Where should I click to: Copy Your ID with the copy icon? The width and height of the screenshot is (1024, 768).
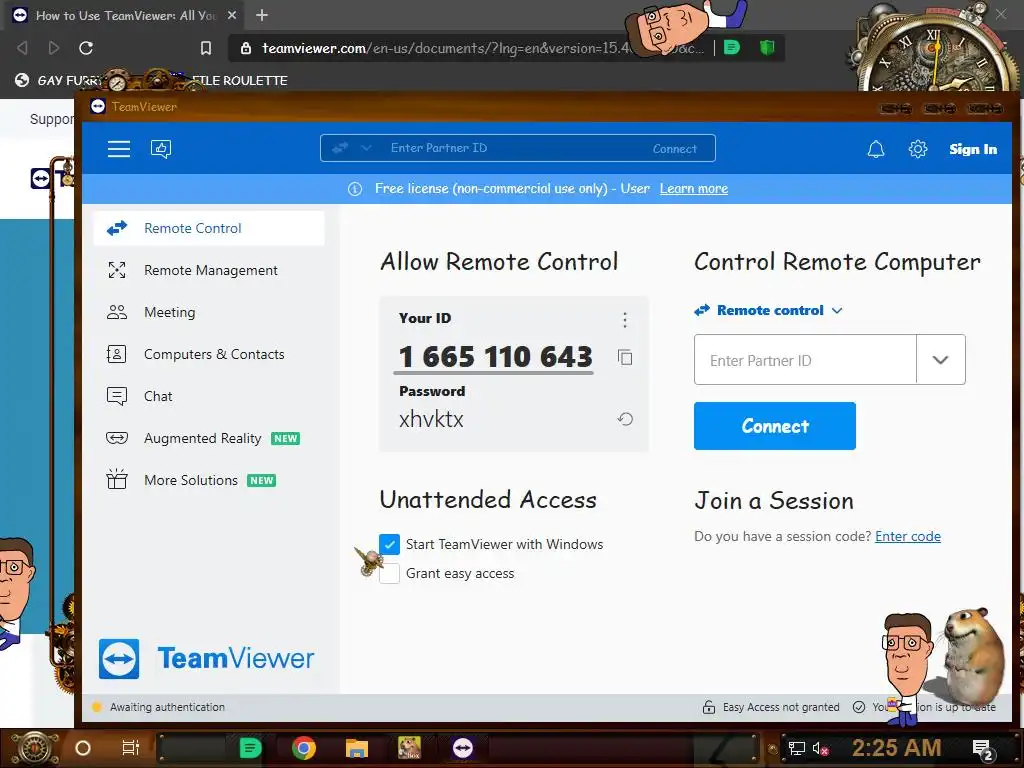click(625, 357)
